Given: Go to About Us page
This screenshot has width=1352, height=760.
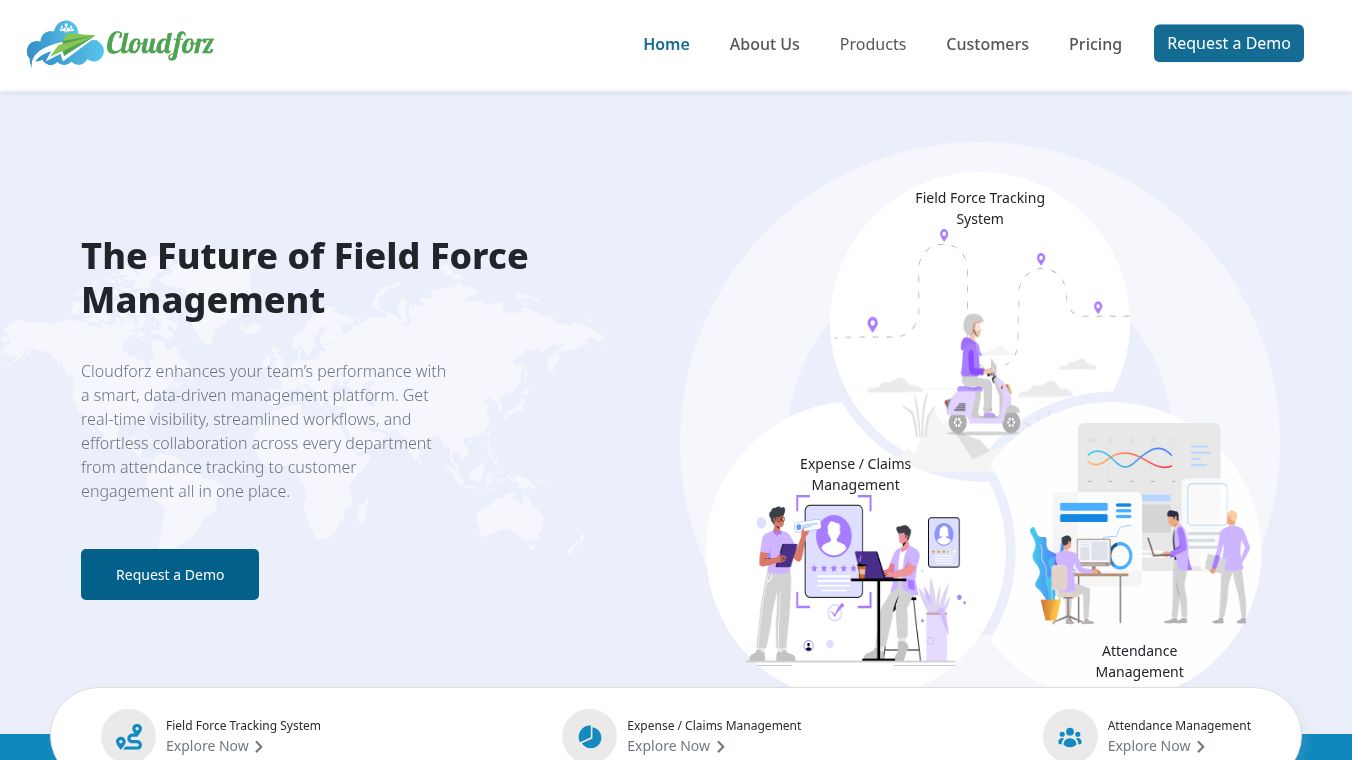Looking at the screenshot, I should tap(764, 44).
